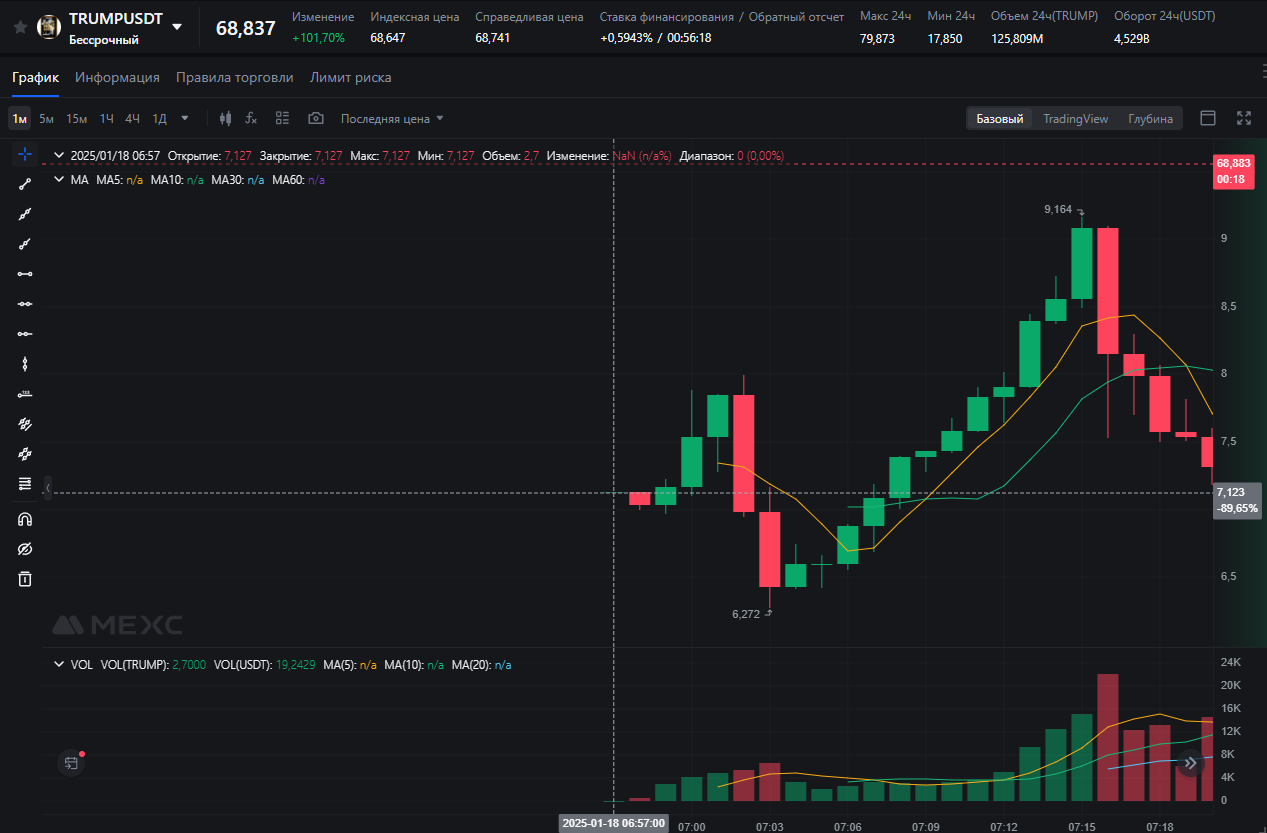Click the 7,123 crosshair price label

tap(1236, 500)
